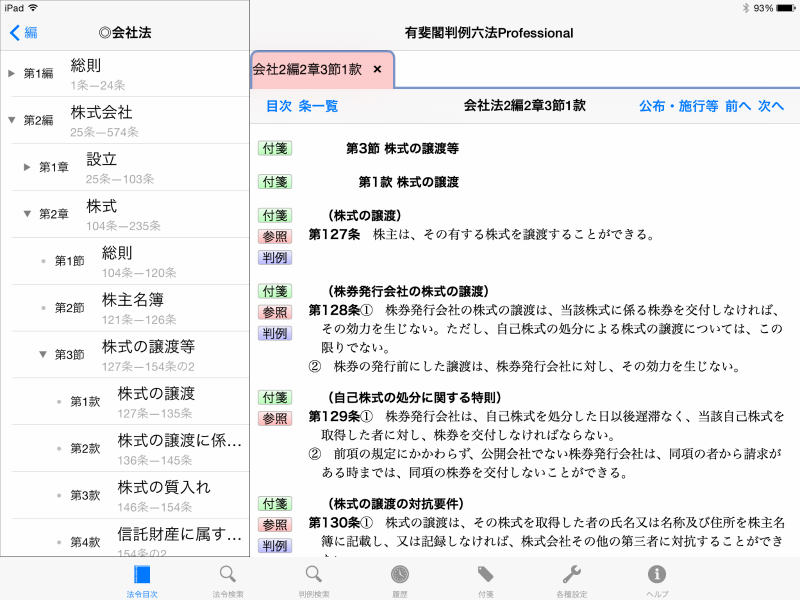Image resolution: width=800 pixels, height=600 pixels.
Task: Open 目次 link
Action: pyautogui.click(x=279, y=106)
